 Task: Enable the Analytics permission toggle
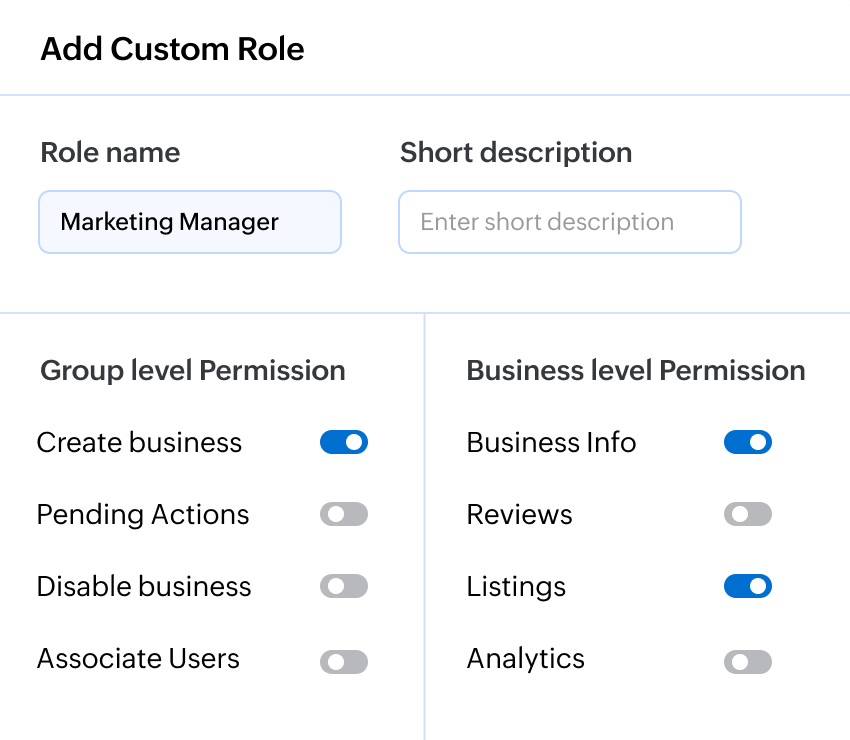pyautogui.click(x=748, y=661)
